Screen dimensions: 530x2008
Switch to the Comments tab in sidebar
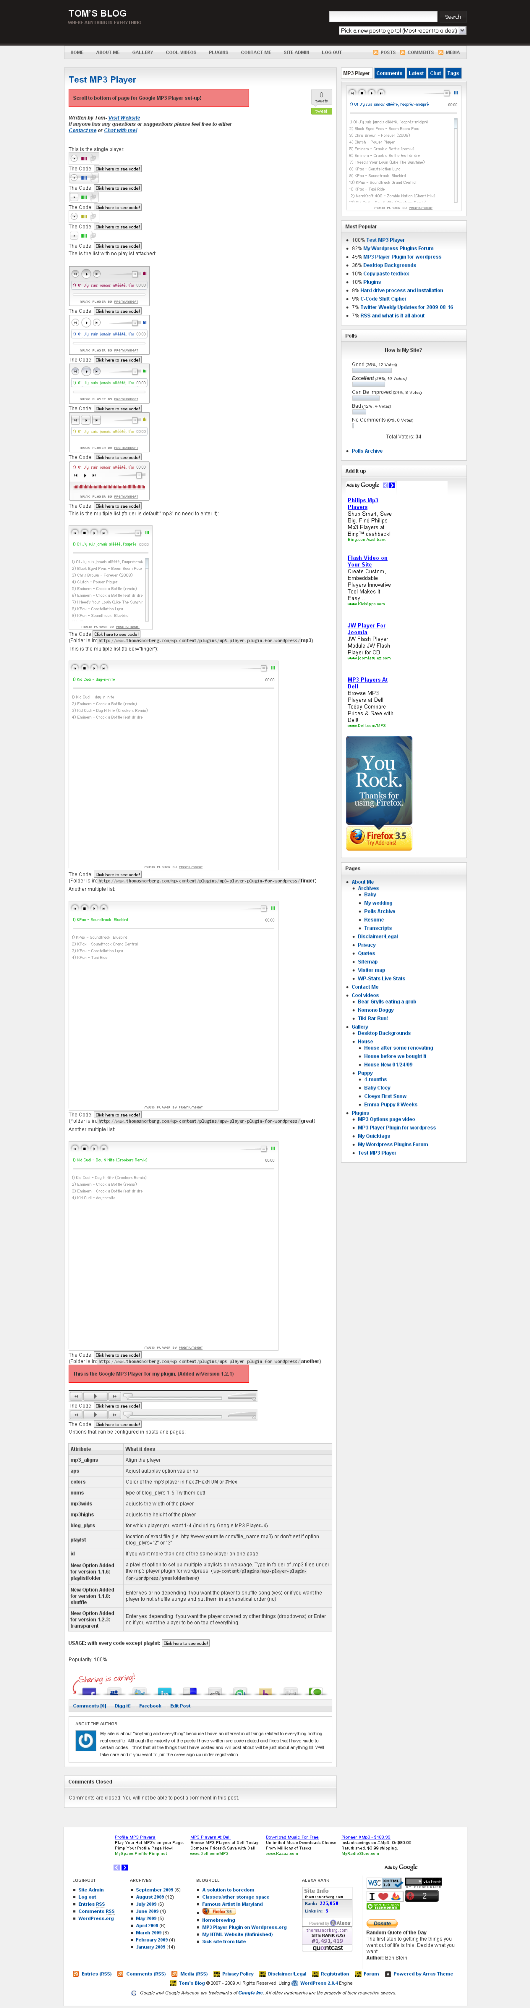(389, 73)
